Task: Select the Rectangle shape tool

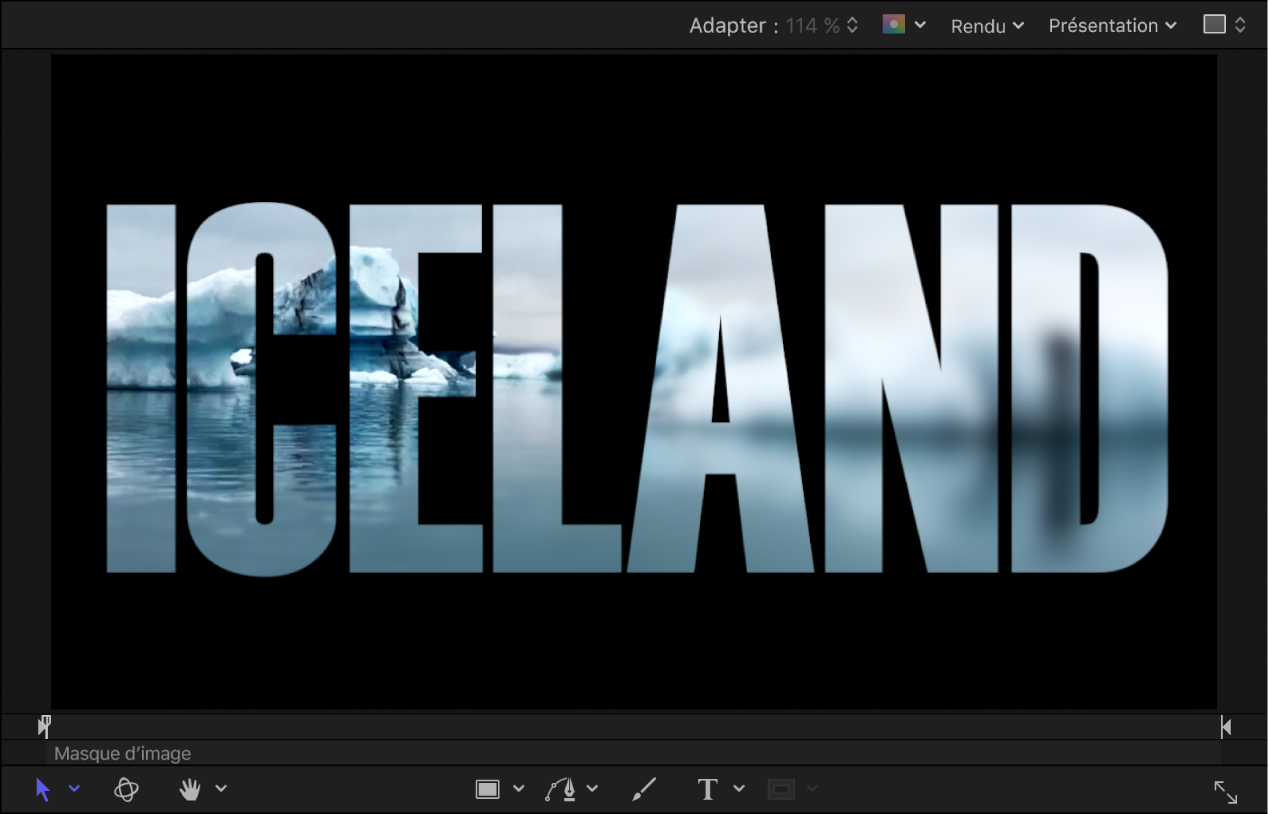Action: click(487, 789)
